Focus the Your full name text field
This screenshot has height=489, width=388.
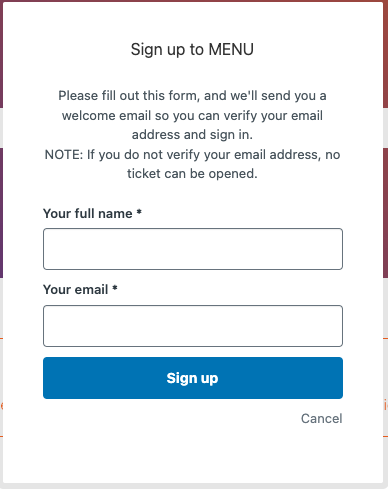click(x=193, y=249)
